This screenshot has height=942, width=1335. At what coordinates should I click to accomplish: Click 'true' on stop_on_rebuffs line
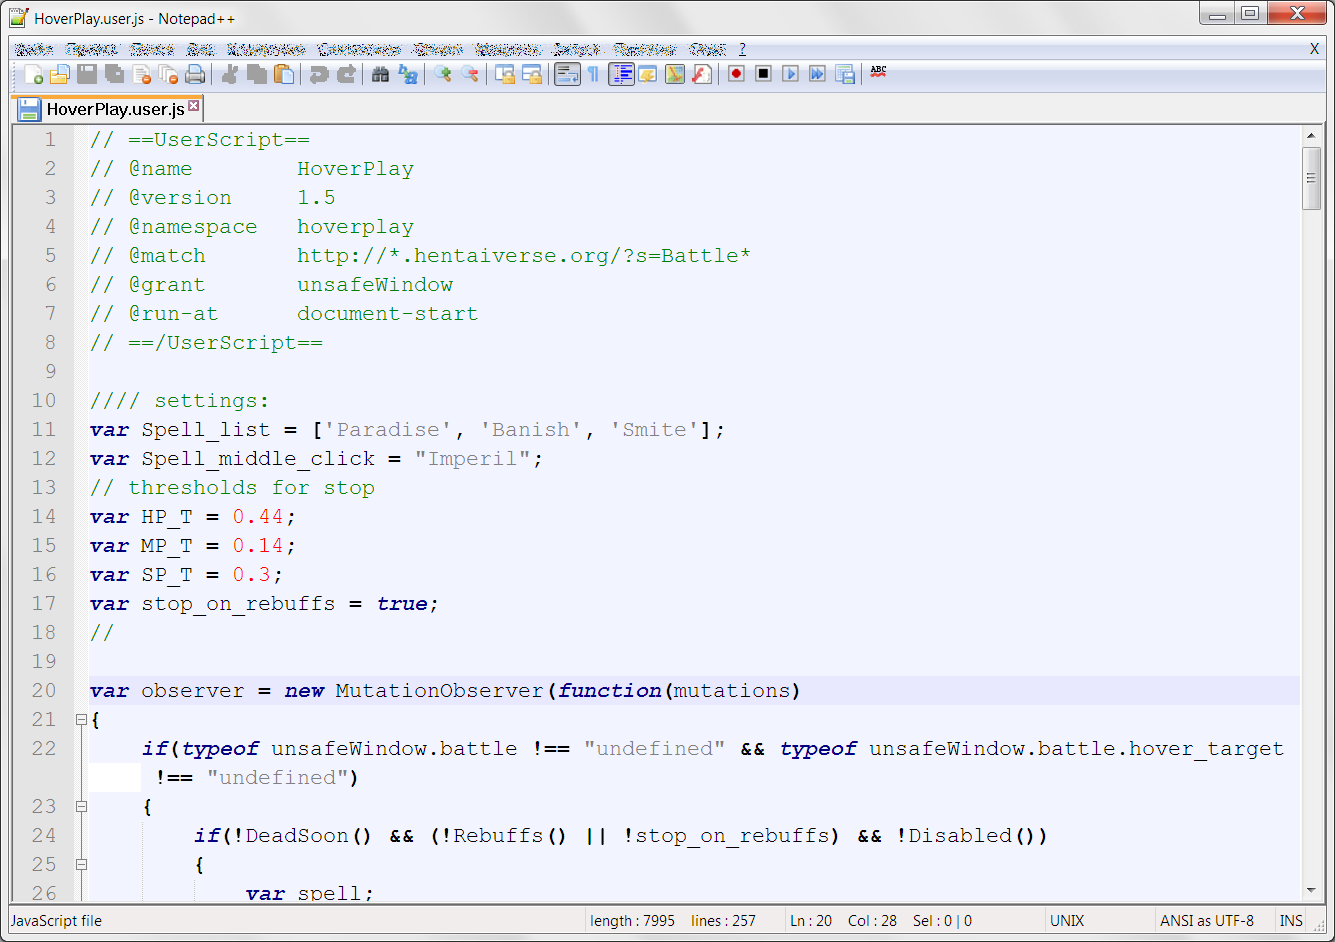402,604
